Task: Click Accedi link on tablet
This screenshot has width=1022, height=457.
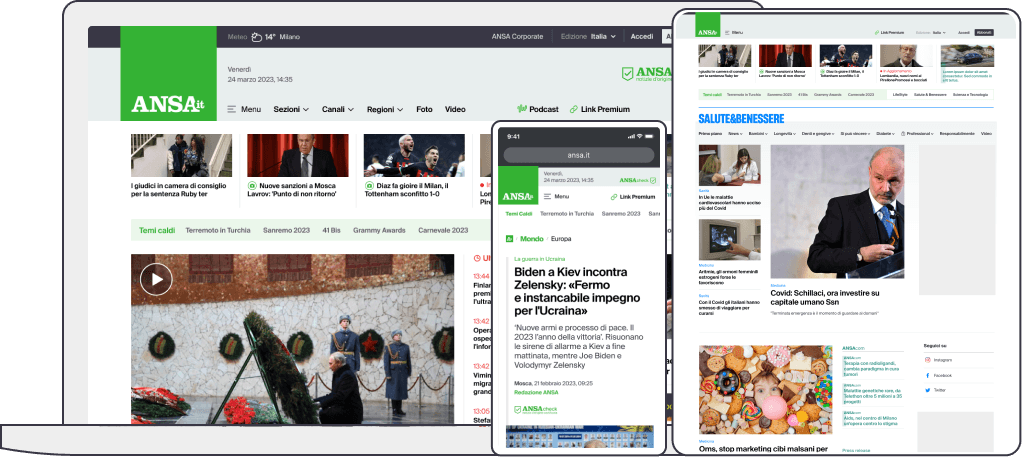Action: pos(964,33)
